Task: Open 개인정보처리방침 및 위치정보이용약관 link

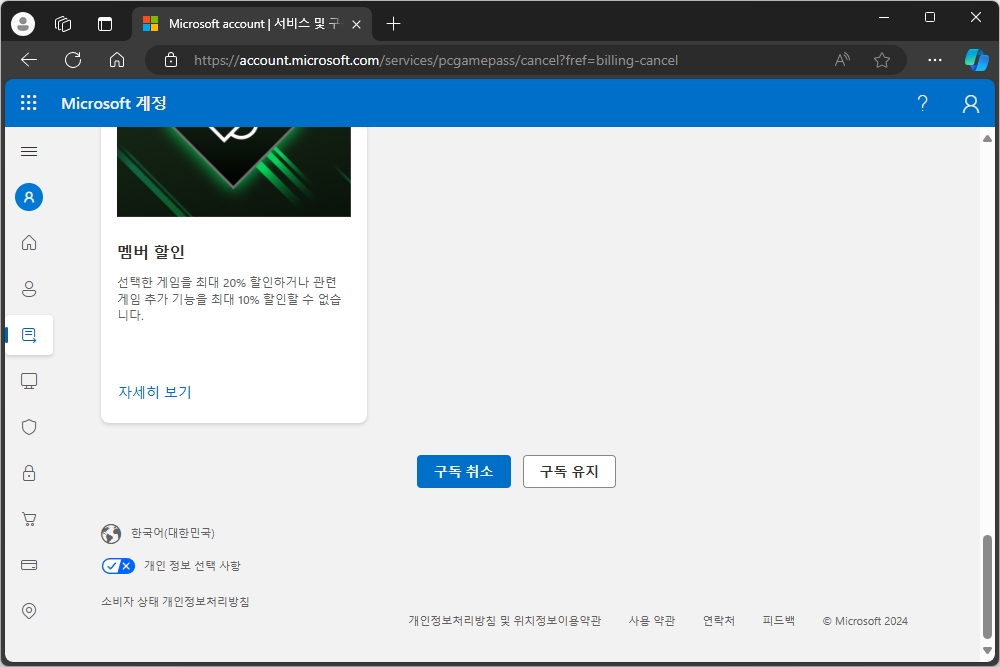Action: 504,620
